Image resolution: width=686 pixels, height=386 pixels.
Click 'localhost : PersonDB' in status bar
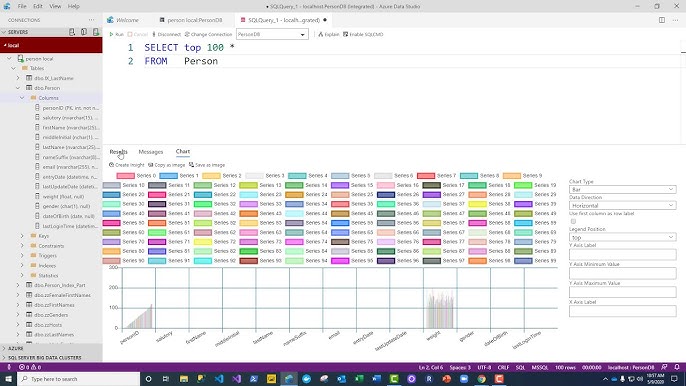[x=631, y=367]
